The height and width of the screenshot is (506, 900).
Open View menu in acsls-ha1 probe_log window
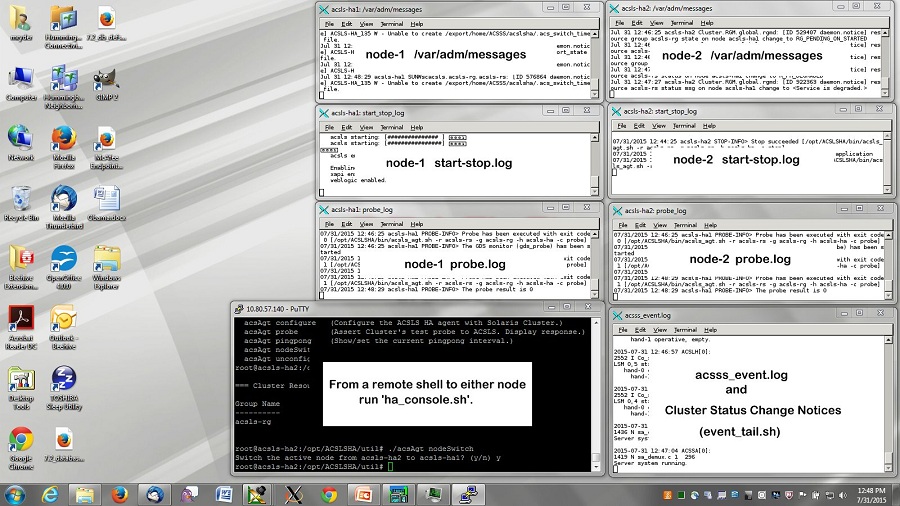tap(366, 224)
